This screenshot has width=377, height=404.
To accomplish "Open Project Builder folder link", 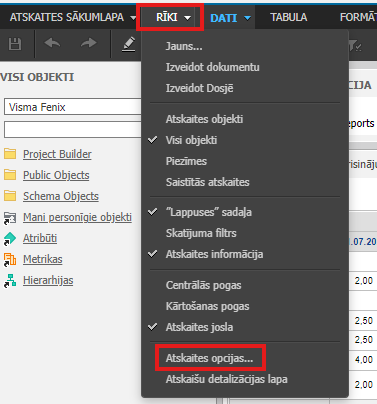I will click(x=57, y=154).
